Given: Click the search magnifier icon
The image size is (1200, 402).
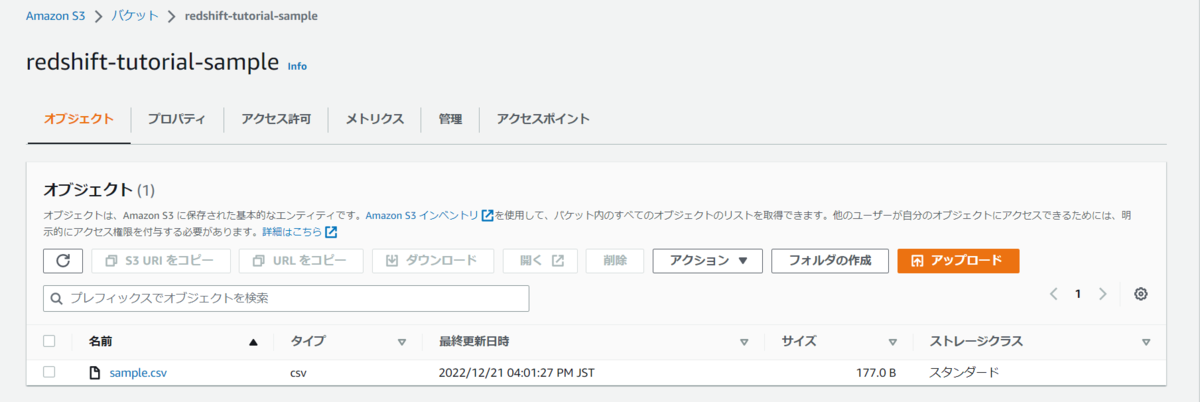Looking at the screenshot, I should (58, 298).
